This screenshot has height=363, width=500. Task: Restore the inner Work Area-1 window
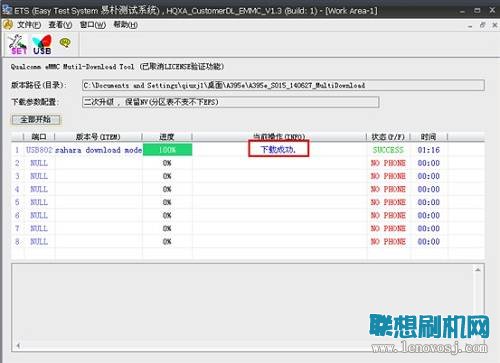click(482, 25)
